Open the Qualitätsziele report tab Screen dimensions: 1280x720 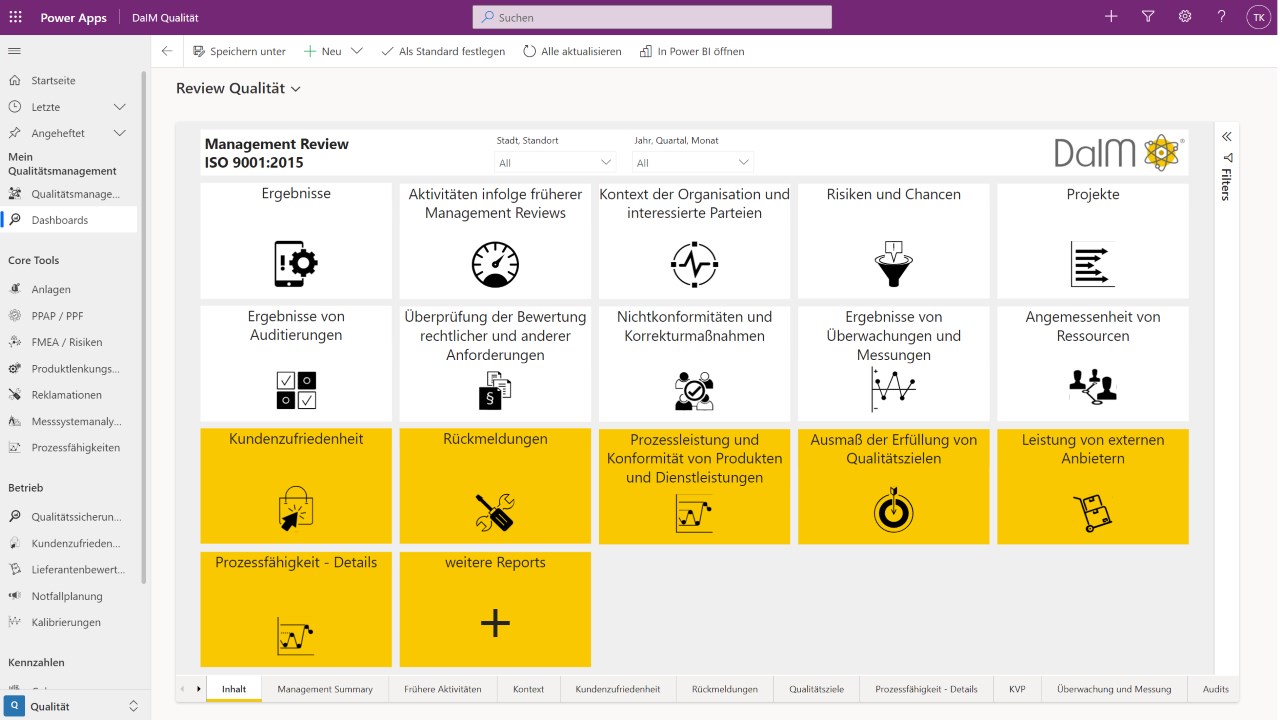[816, 689]
